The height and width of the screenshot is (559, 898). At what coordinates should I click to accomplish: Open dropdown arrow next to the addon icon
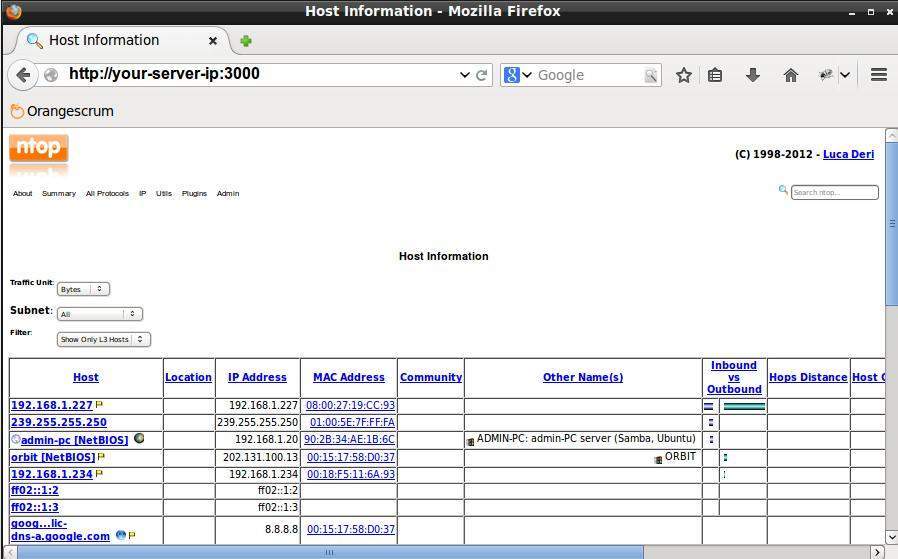click(845, 75)
